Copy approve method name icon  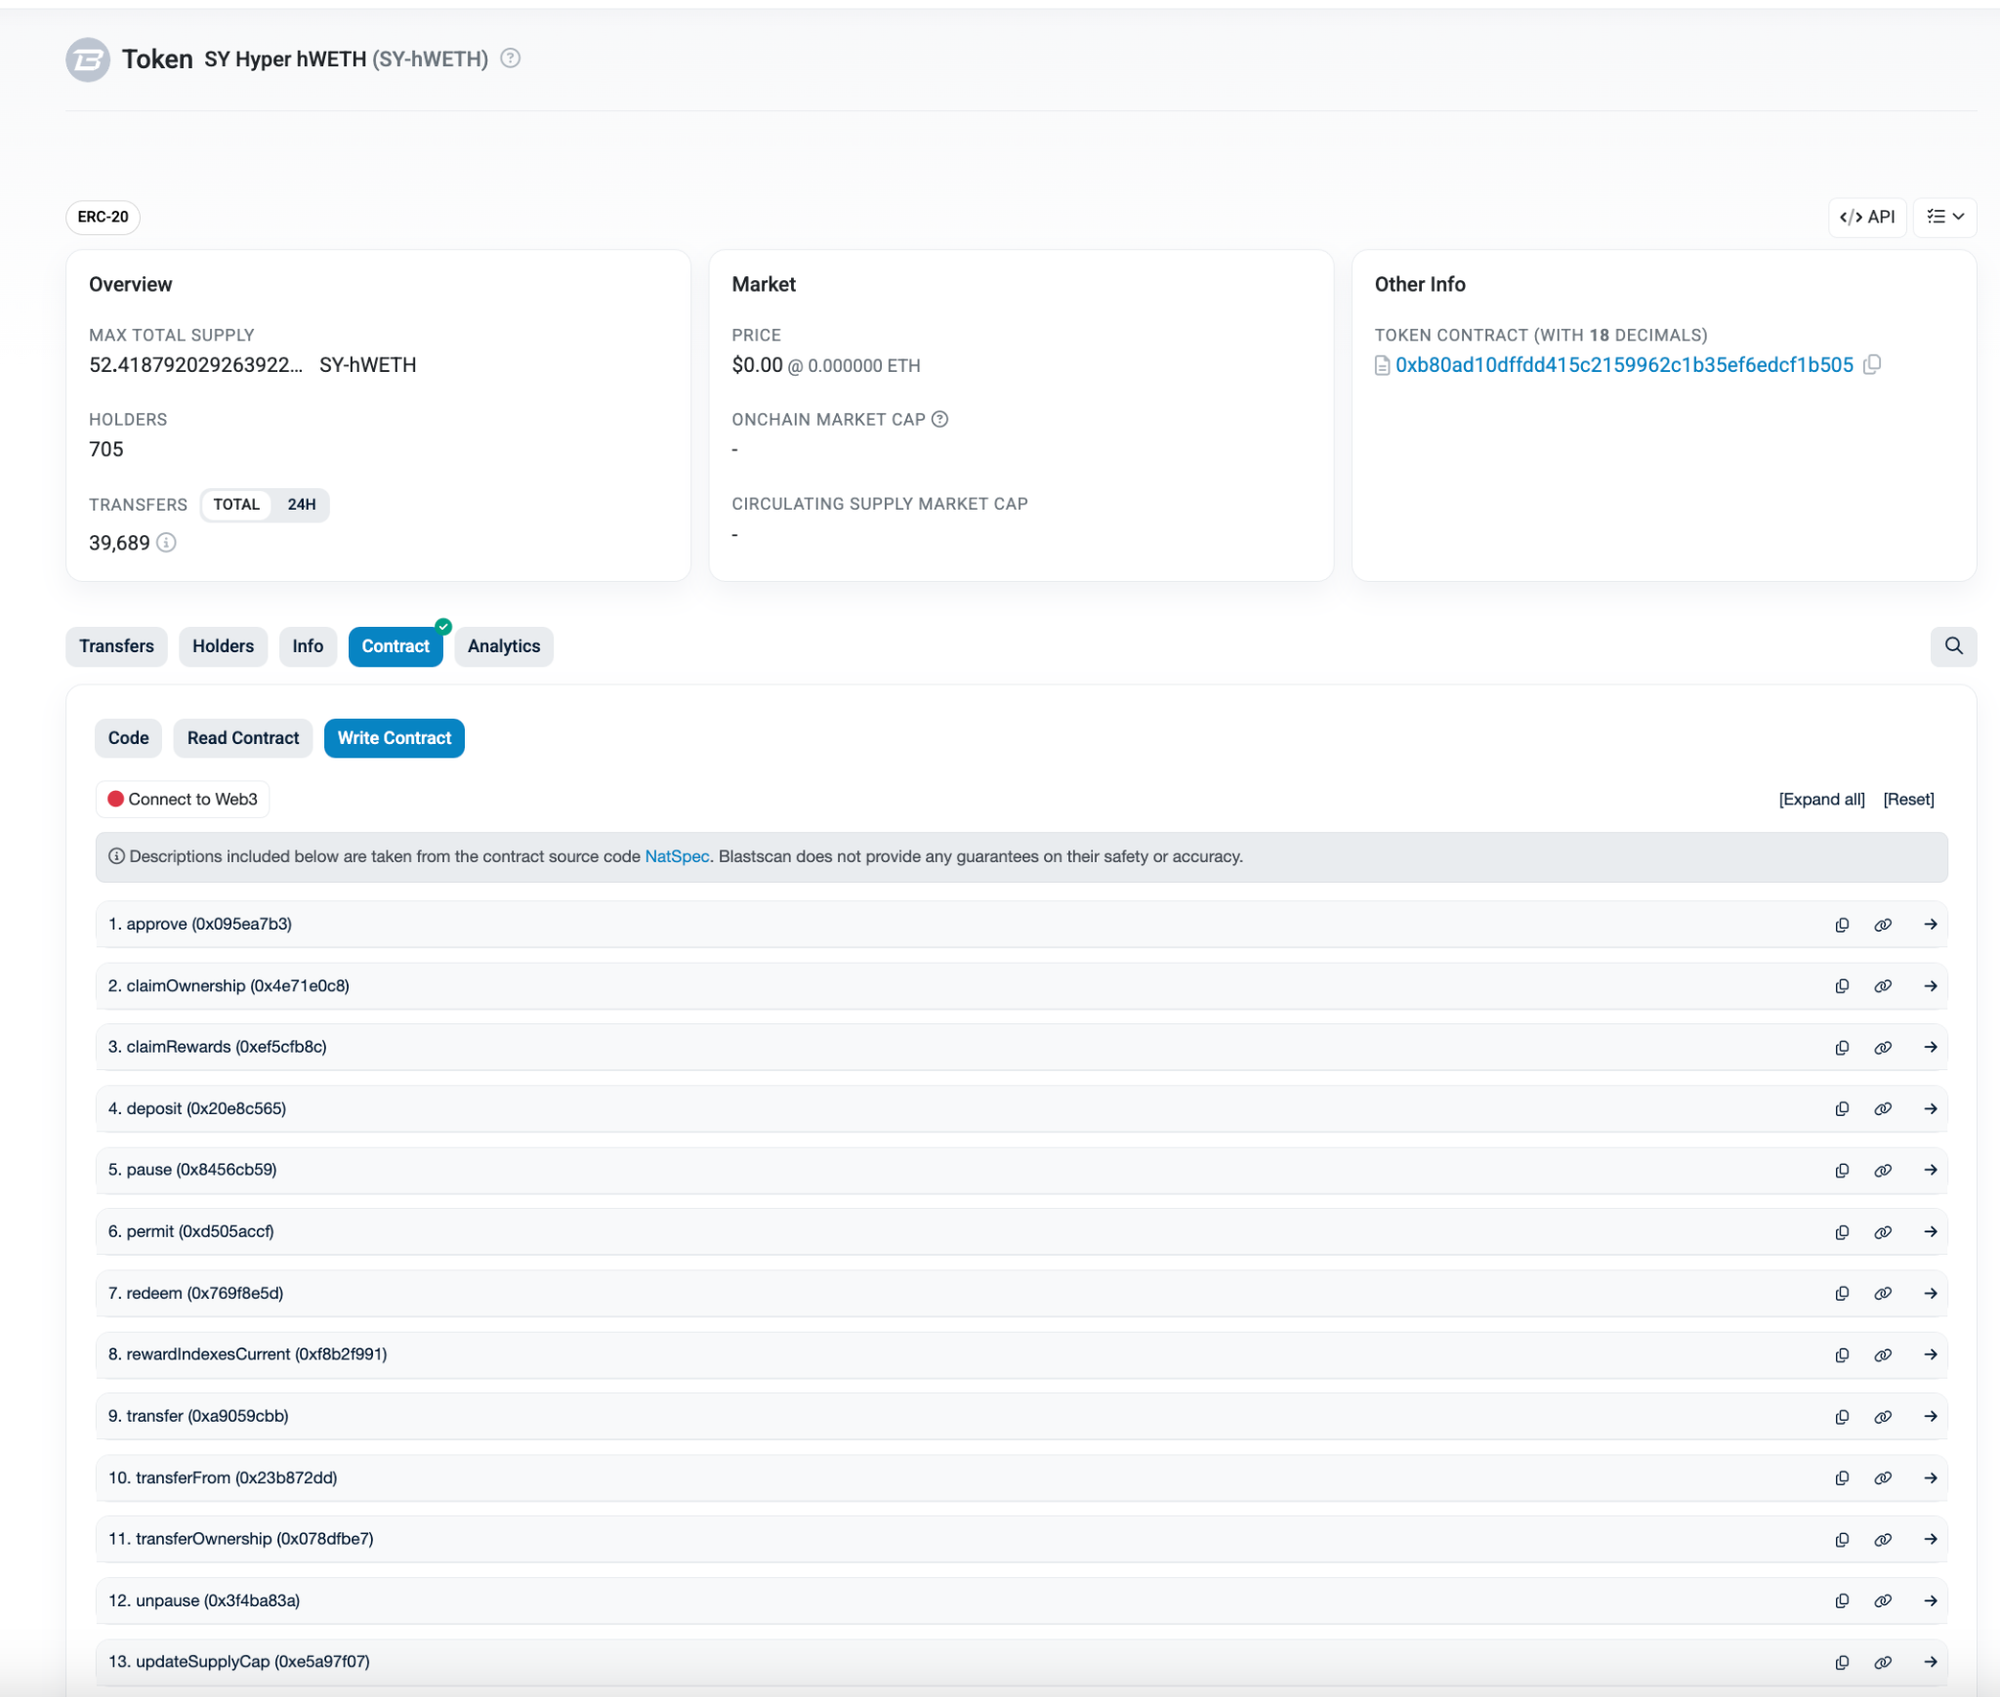1841,925
